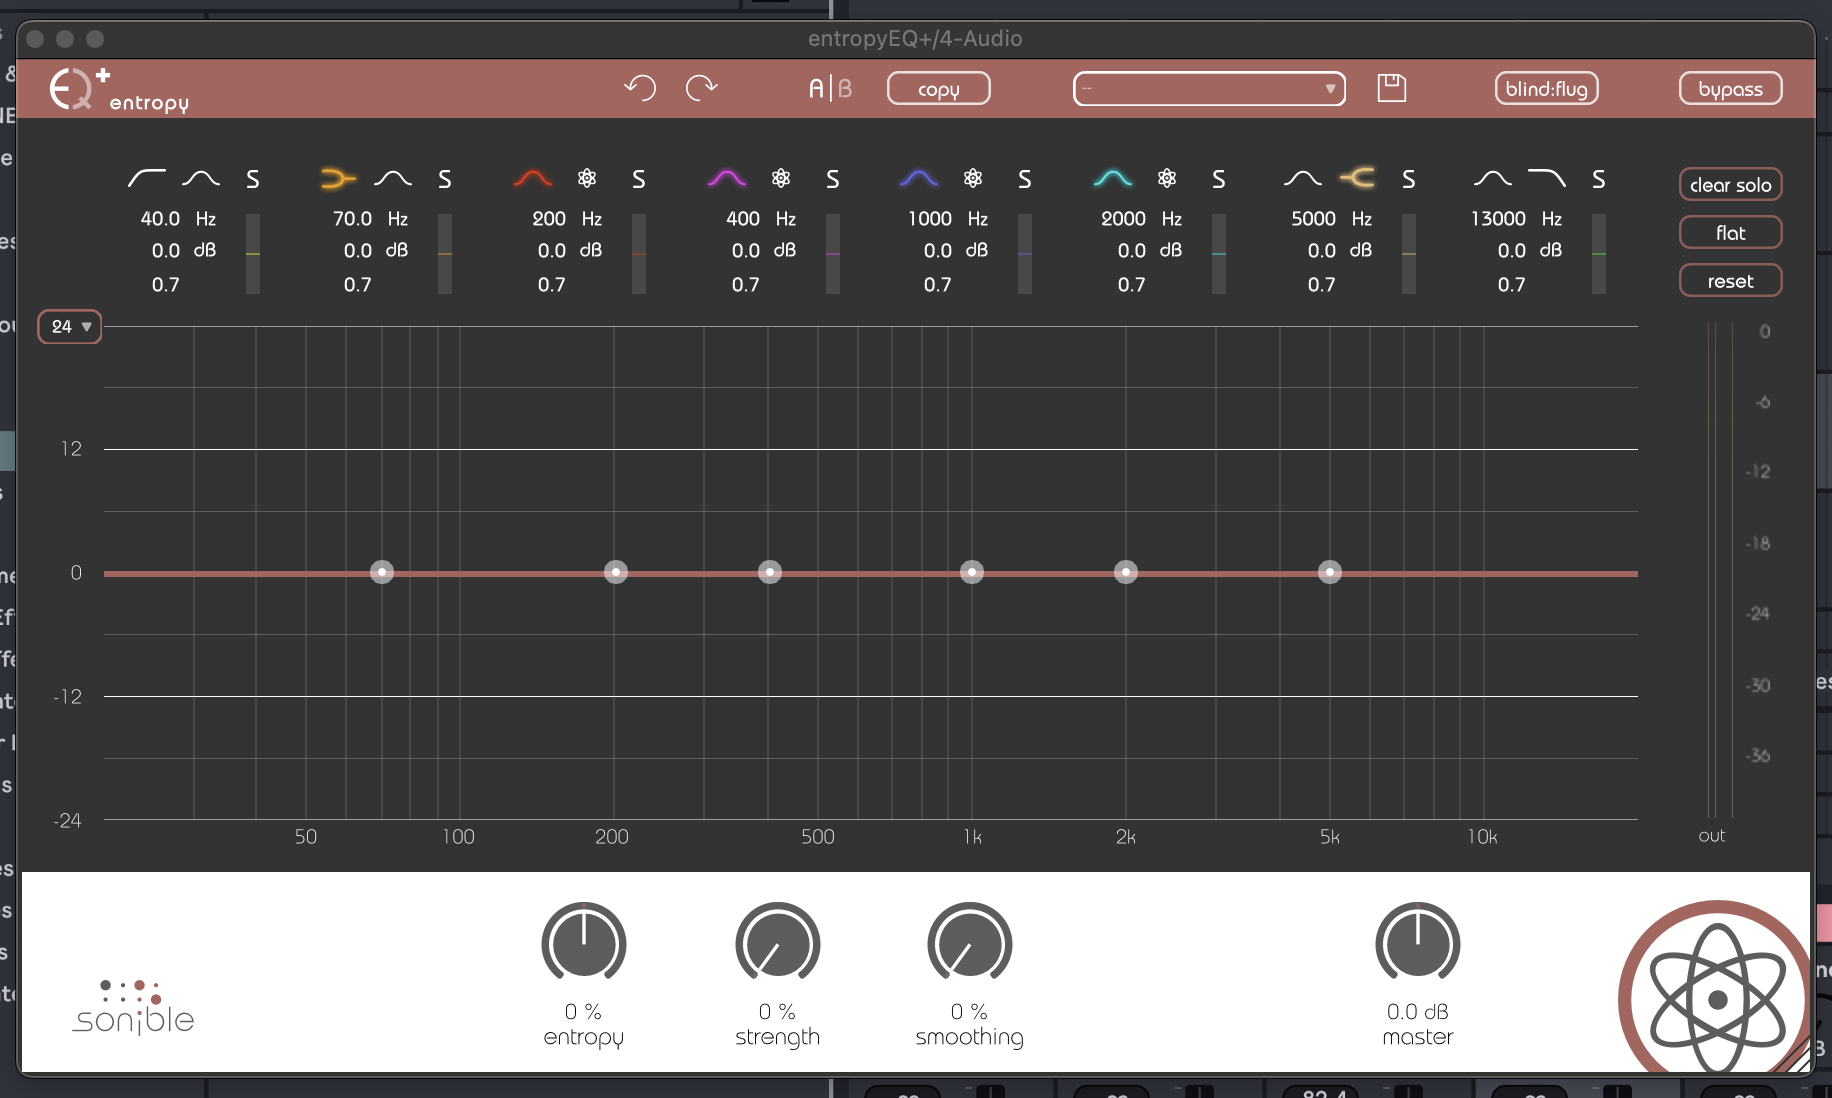
Task: Click the entropy knob
Action: pos(583,944)
